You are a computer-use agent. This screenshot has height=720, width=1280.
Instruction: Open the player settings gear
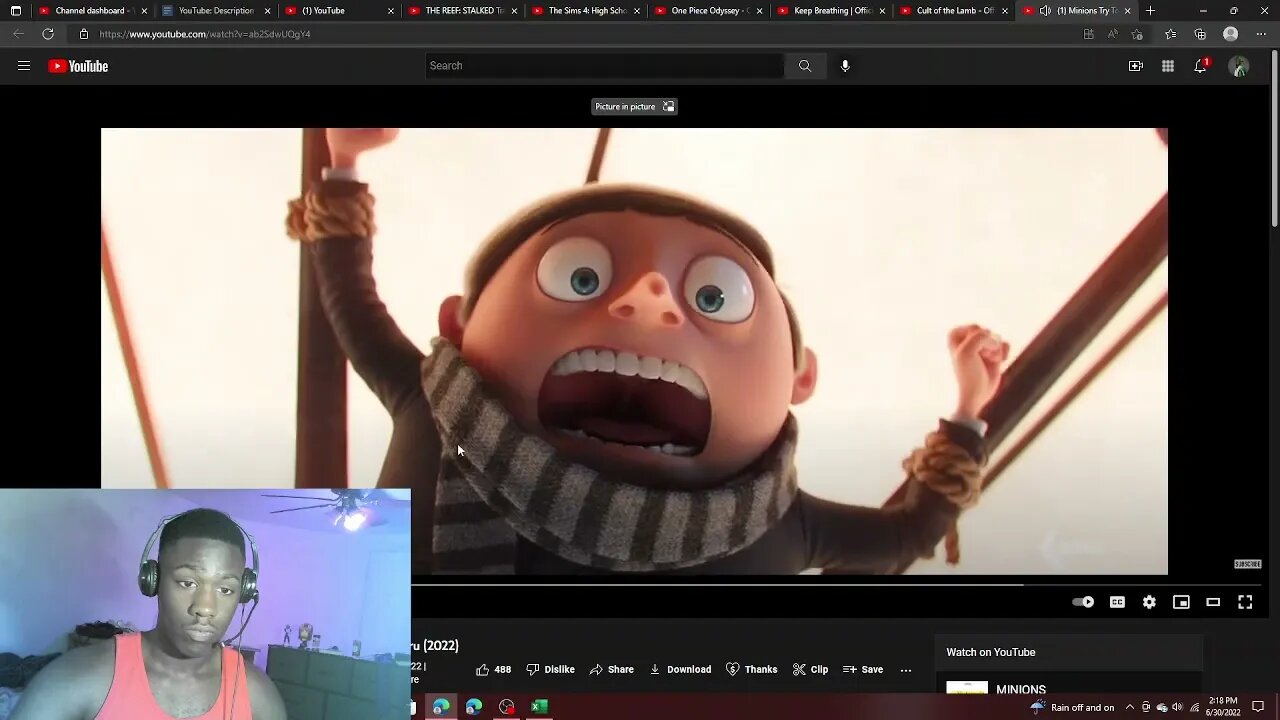tap(1149, 602)
